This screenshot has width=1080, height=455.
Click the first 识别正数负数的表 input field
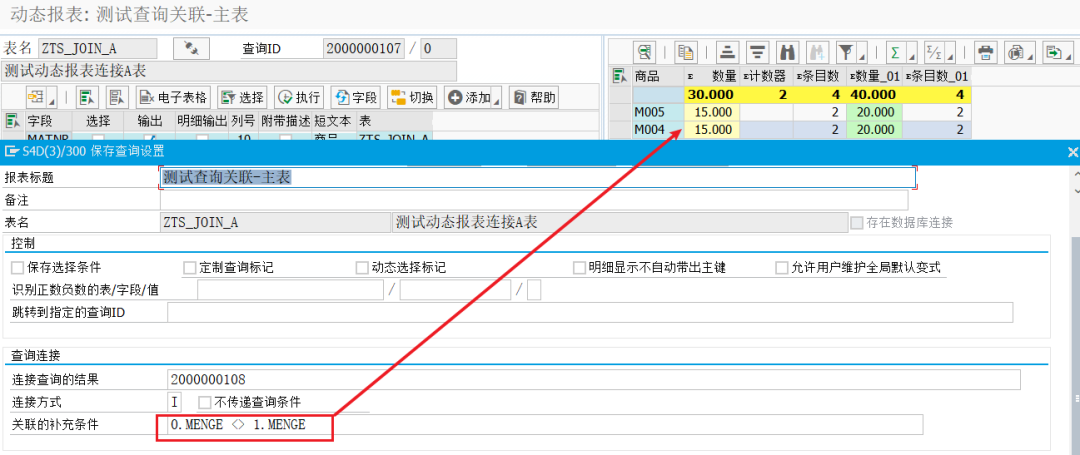click(x=290, y=290)
